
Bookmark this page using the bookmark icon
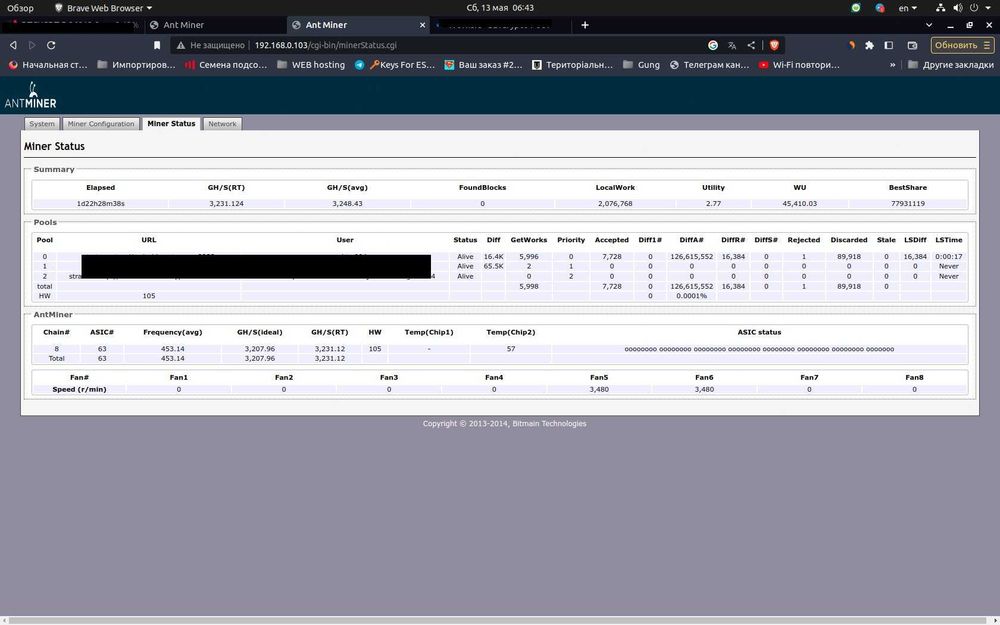157,45
